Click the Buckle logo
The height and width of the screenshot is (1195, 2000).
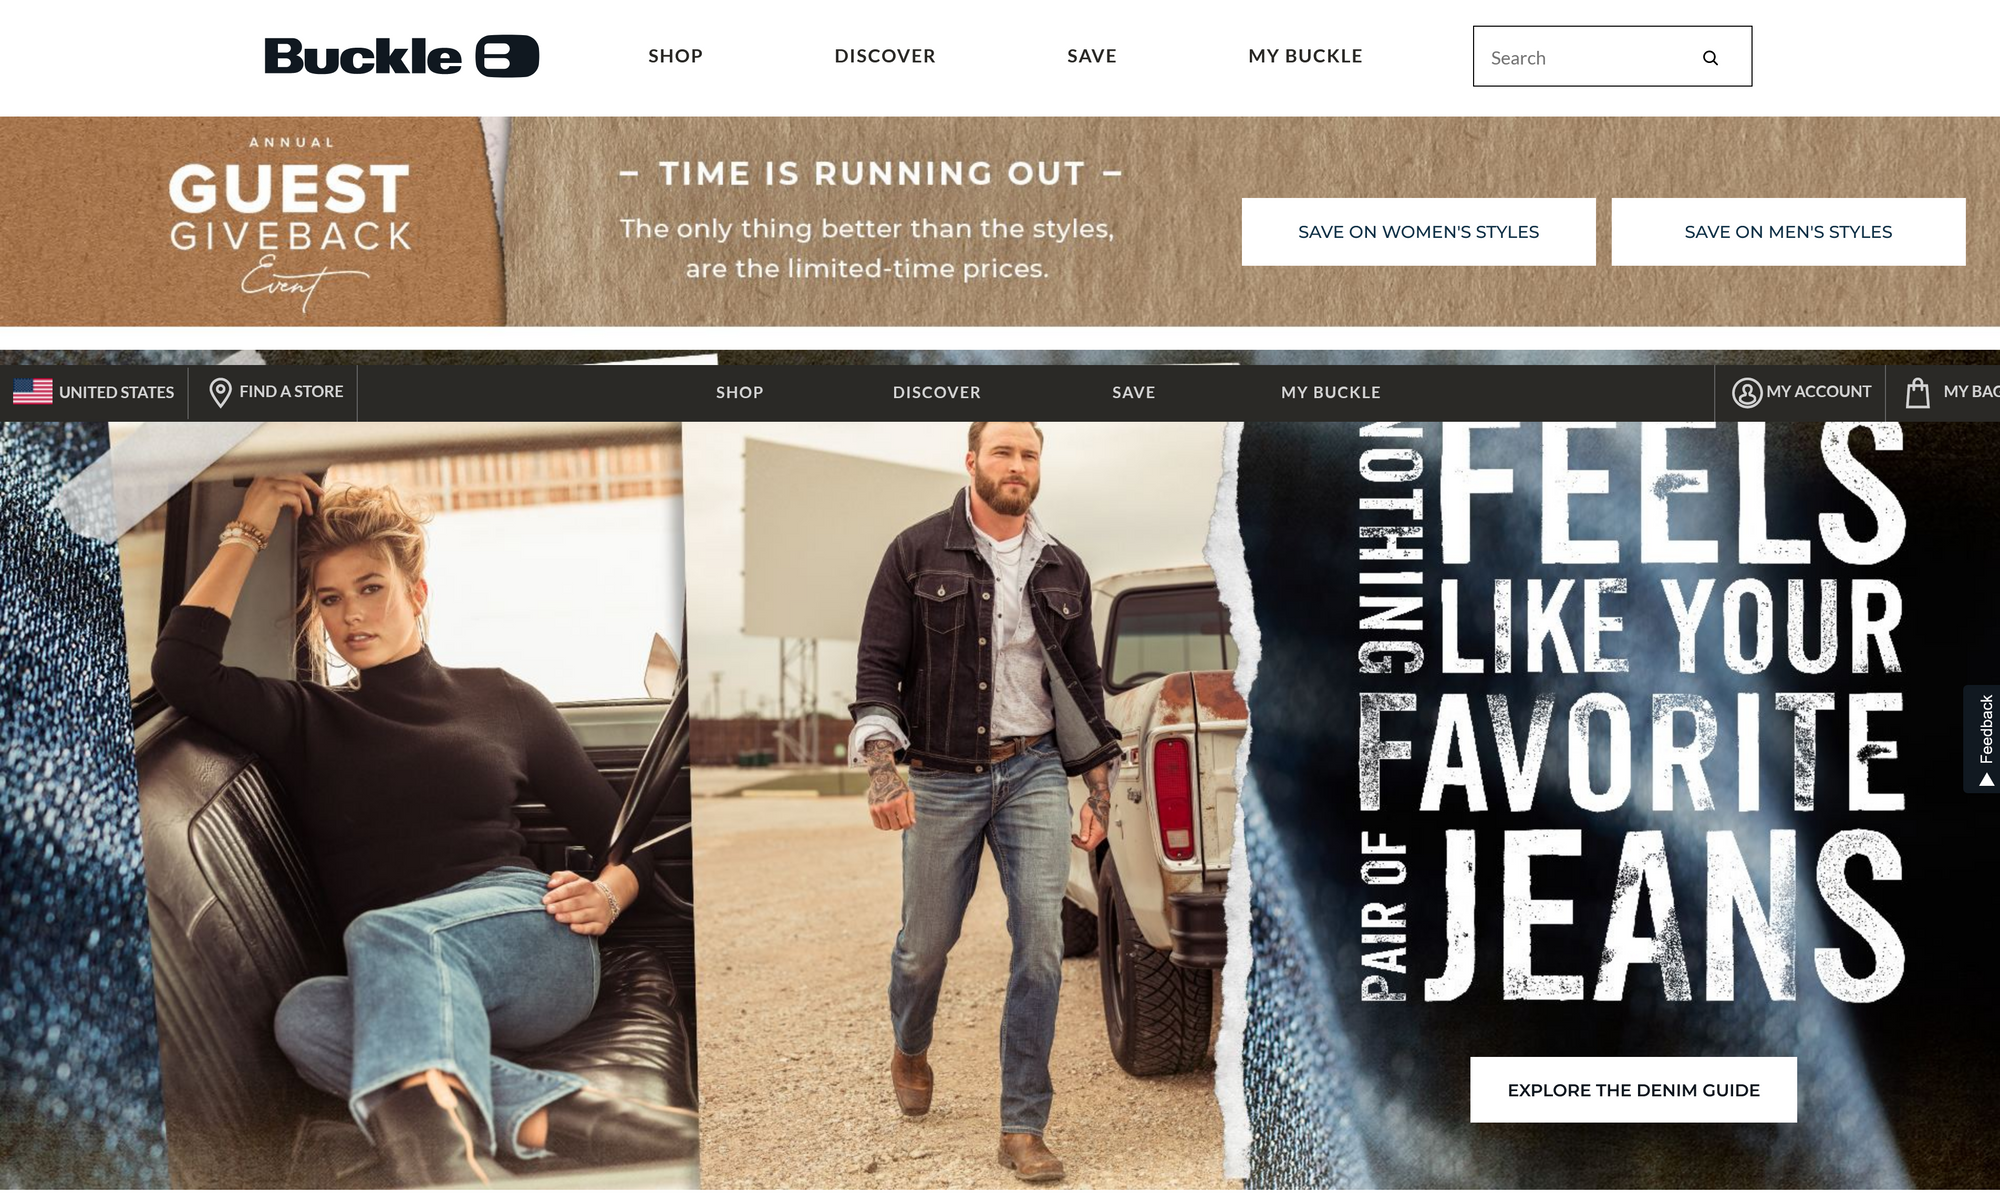[x=401, y=56]
